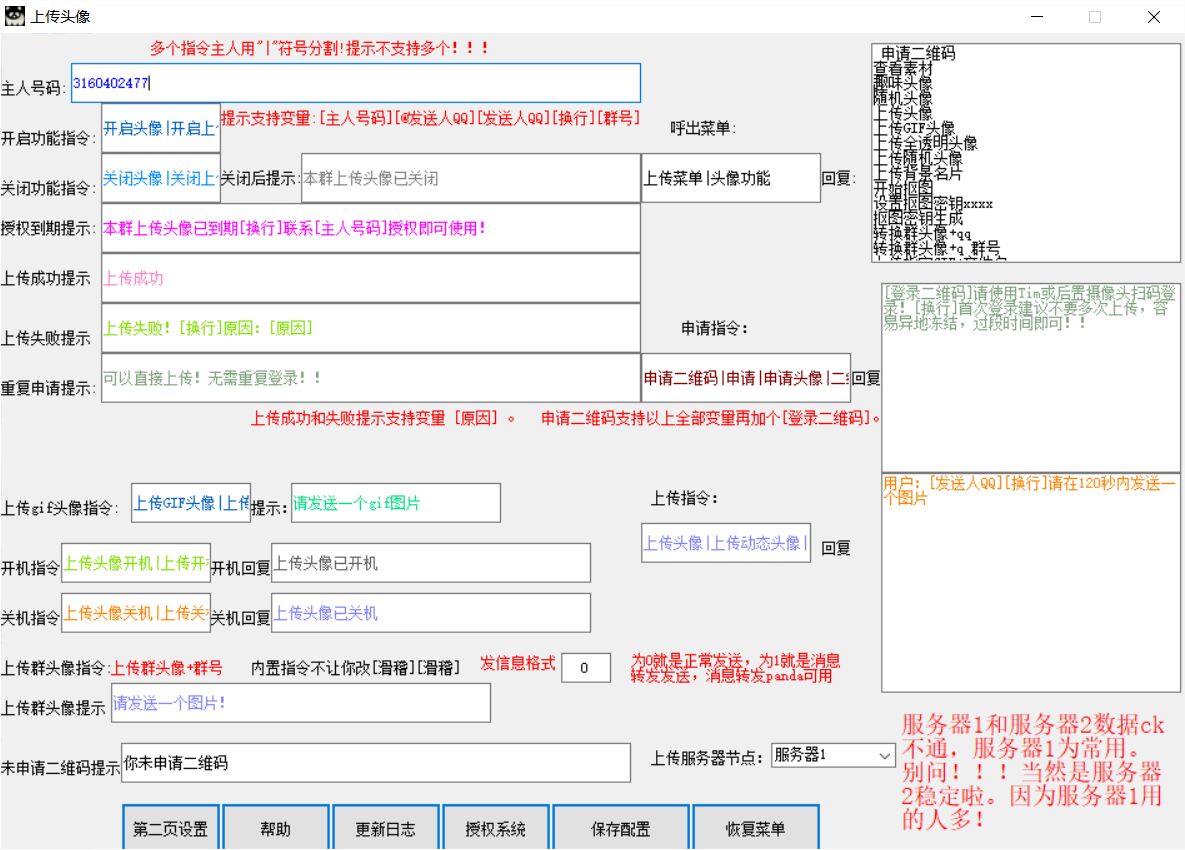Viewport: 1185px width, 850px height.
Task: Click the 授权系统 button
Action: (496, 828)
